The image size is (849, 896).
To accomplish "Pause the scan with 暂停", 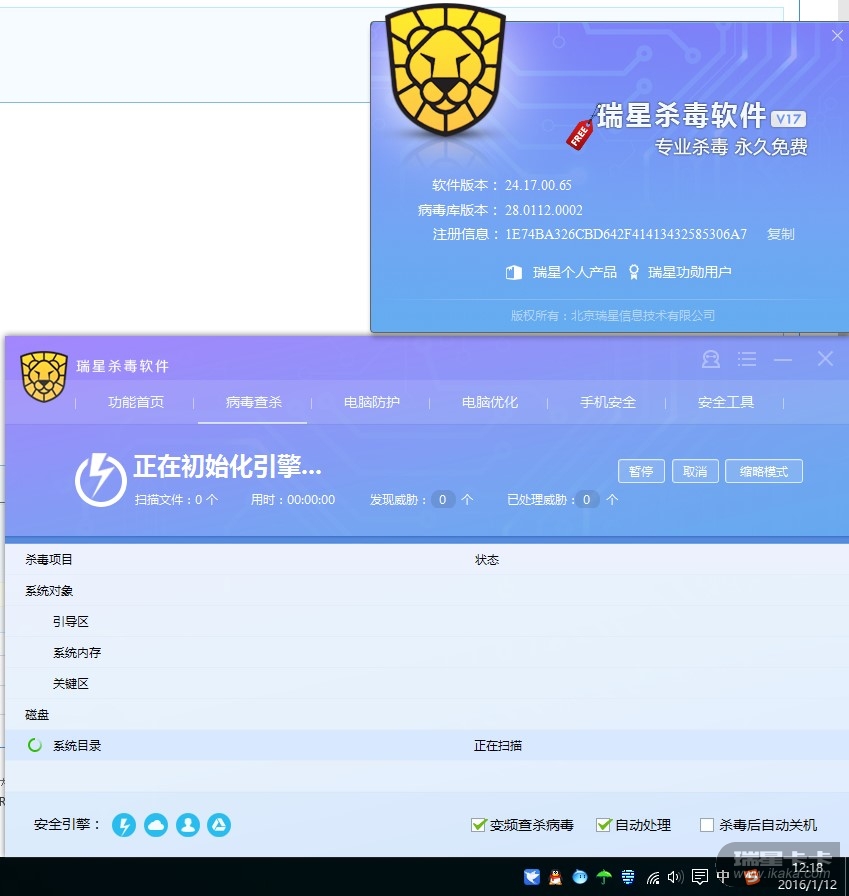I will pos(641,471).
